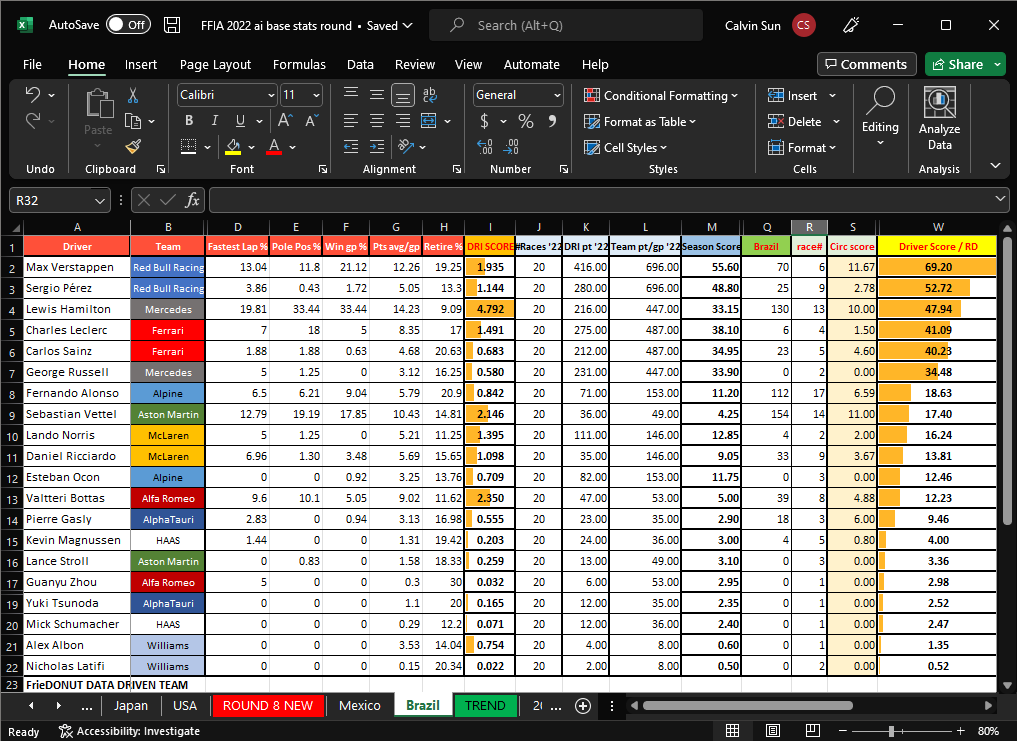1017x741 pixels.
Task: Click Decrease Decimal icon
Action: click(x=511, y=147)
